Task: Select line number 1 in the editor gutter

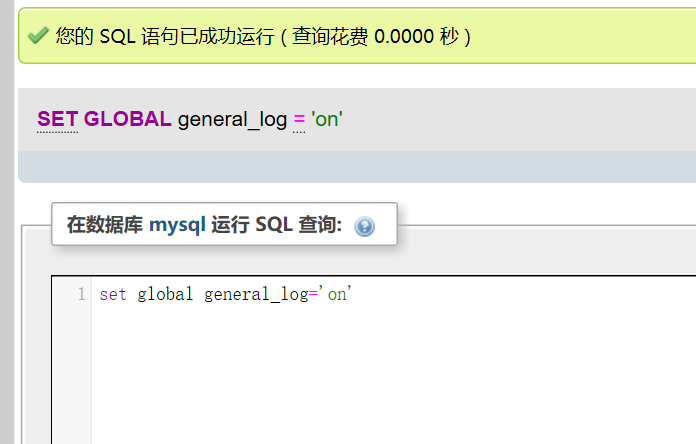Action: pyautogui.click(x=82, y=294)
